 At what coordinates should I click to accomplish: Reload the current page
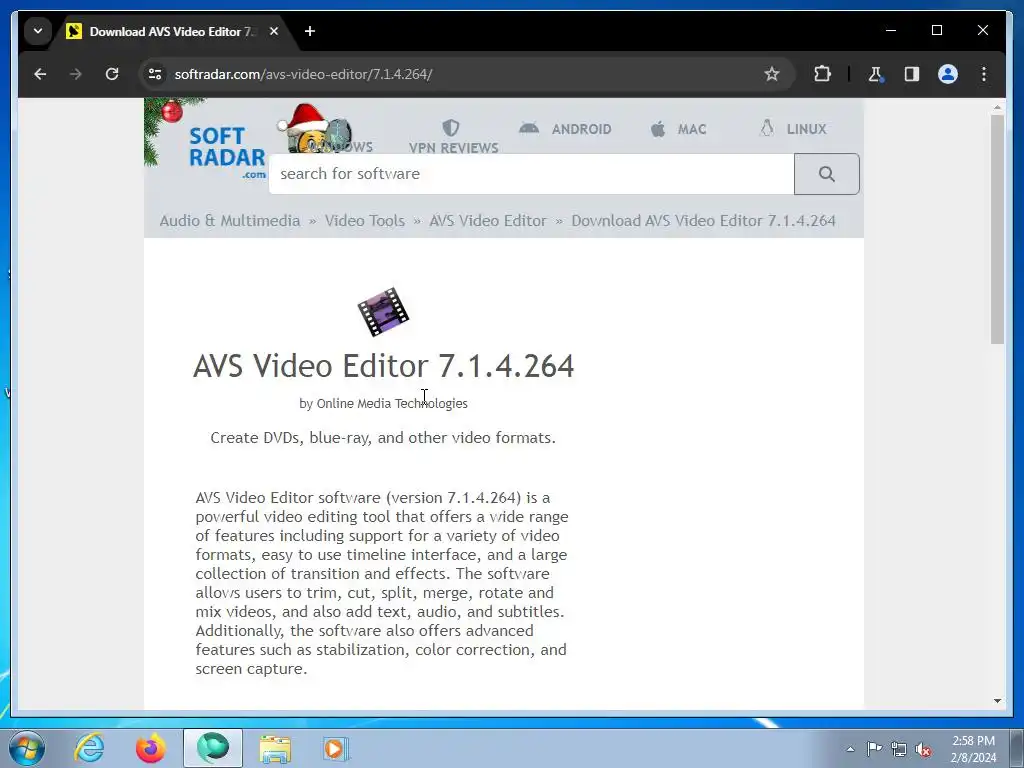tap(112, 74)
